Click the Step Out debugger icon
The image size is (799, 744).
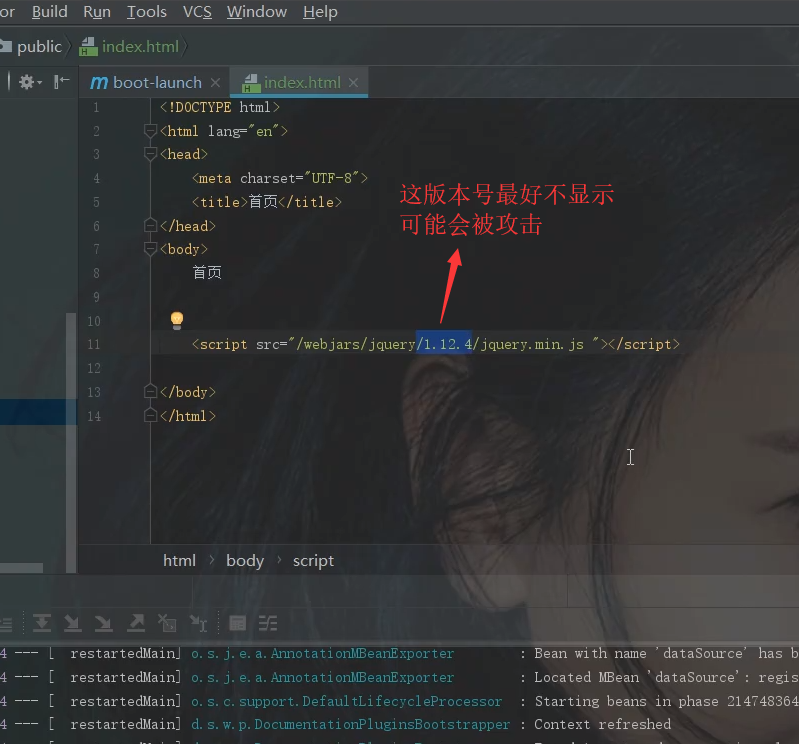pos(136,623)
